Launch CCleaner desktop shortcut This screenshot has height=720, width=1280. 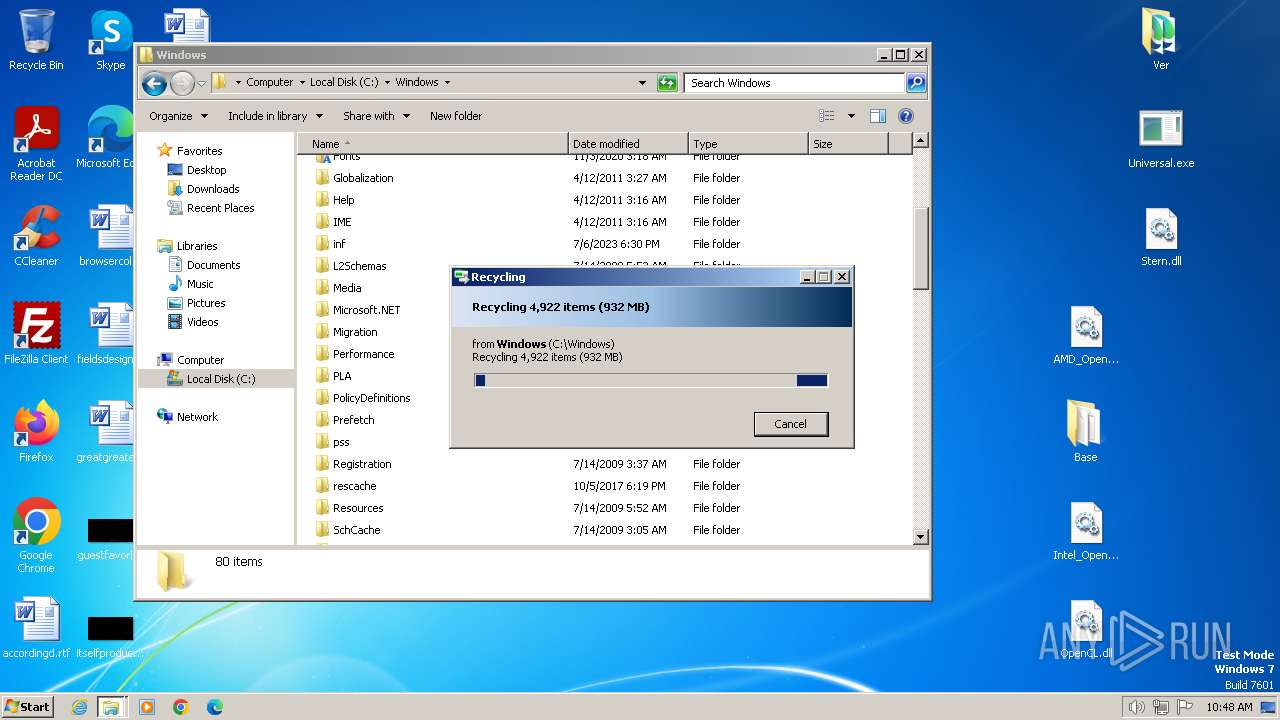click(36, 236)
